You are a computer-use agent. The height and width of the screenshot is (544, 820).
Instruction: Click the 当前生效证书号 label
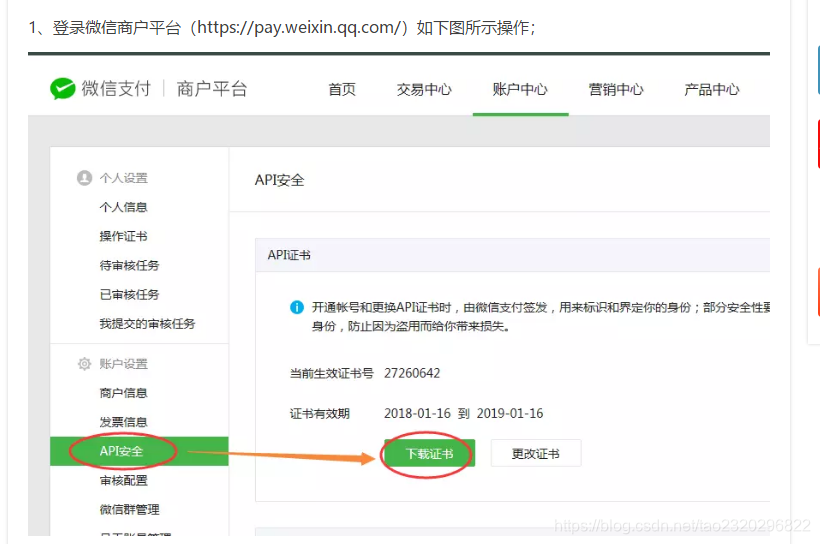pyautogui.click(x=332, y=373)
